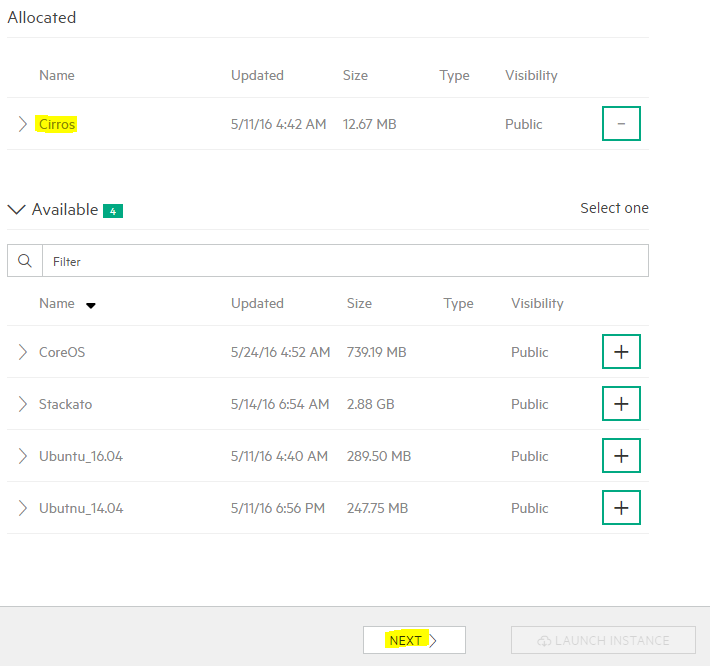Sort Available images by Size column

coord(359,303)
